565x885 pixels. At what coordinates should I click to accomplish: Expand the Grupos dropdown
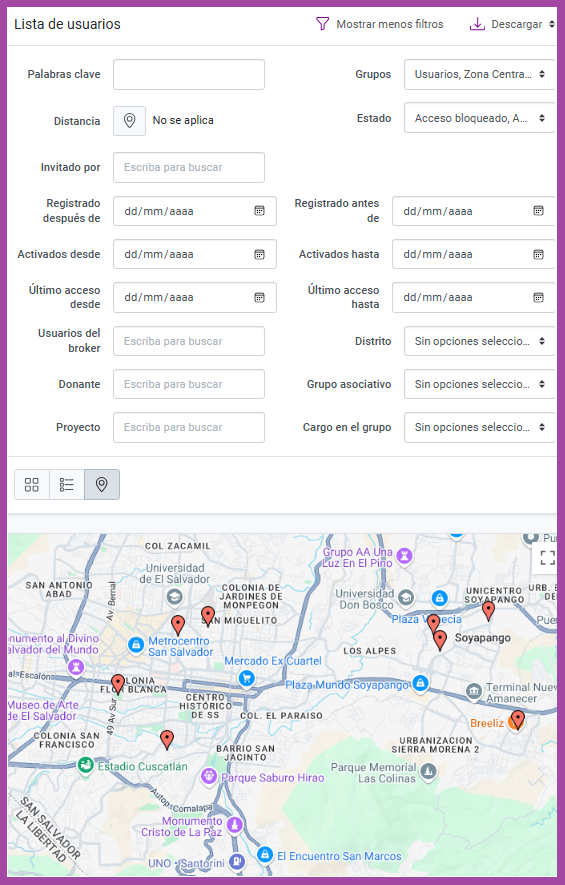(479, 75)
